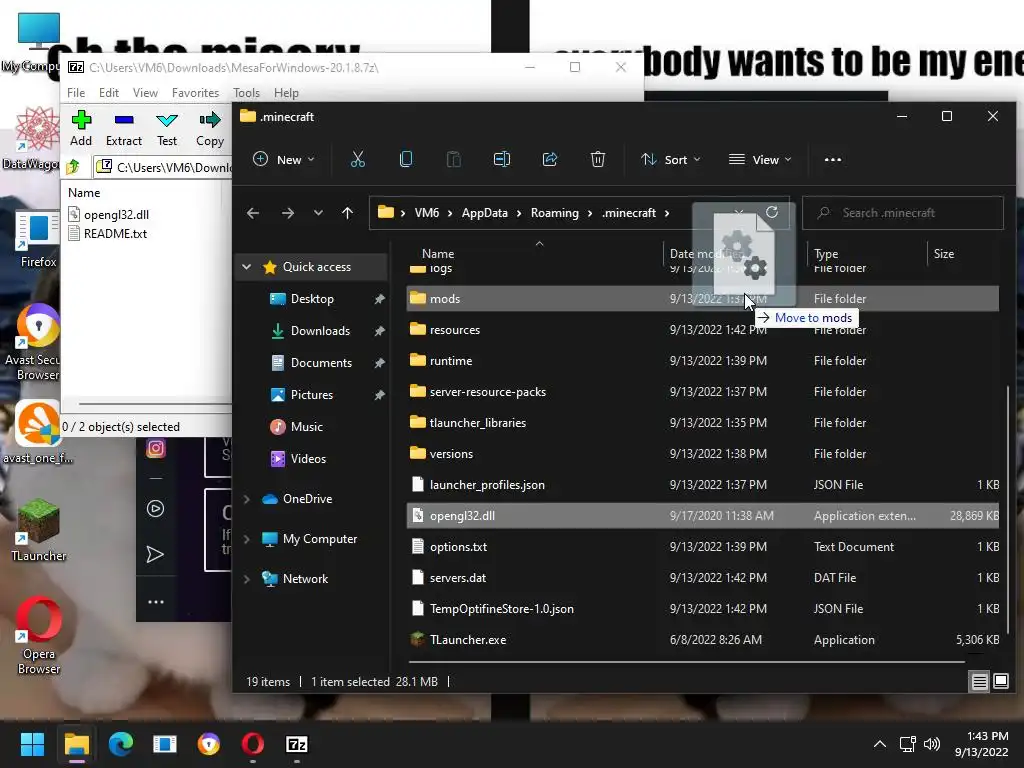Click the Share icon in Explorer toolbar
Image resolution: width=1024 pixels, height=768 pixels.
(x=550, y=159)
